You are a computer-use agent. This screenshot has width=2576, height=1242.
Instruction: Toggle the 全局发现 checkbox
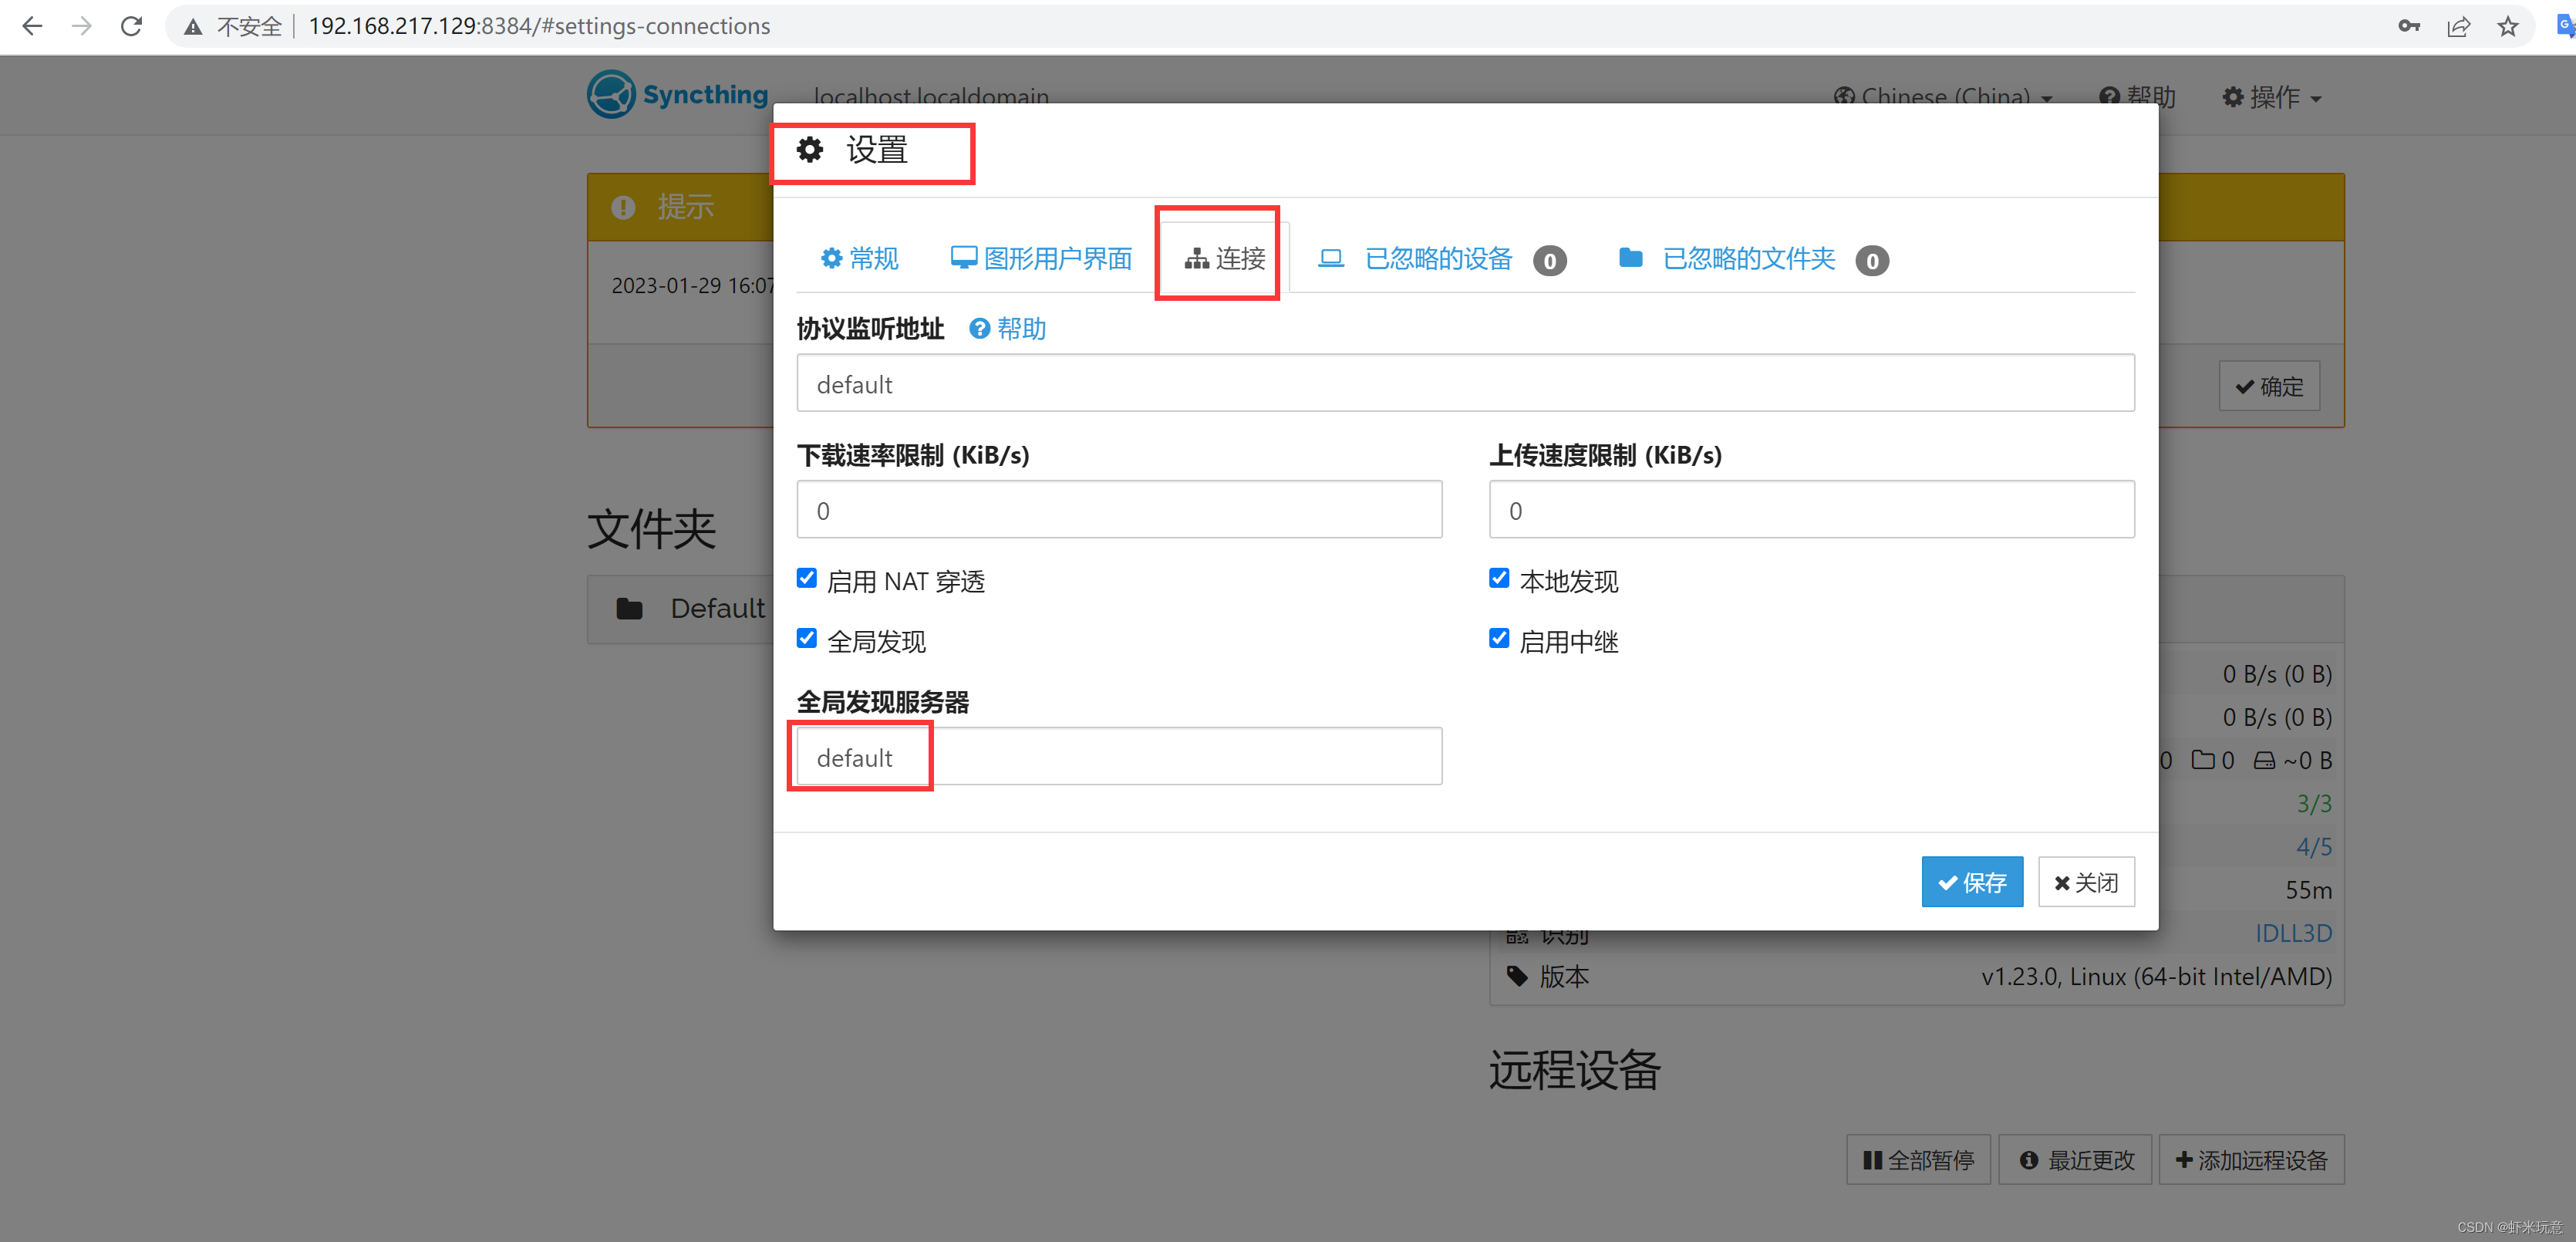tap(807, 638)
